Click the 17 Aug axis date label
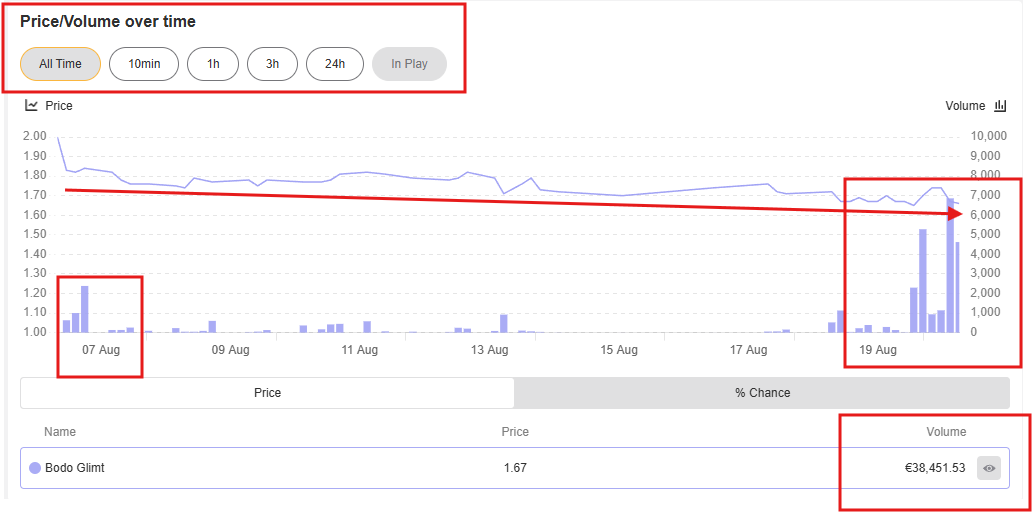Image resolution: width=1032 pixels, height=512 pixels. click(x=748, y=350)
